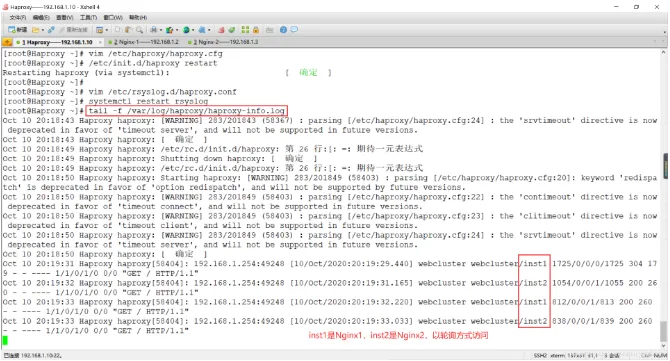This screenshot has width=670, height=361.
Task: Maximize the Xshell window
Action: click(636, 7)
